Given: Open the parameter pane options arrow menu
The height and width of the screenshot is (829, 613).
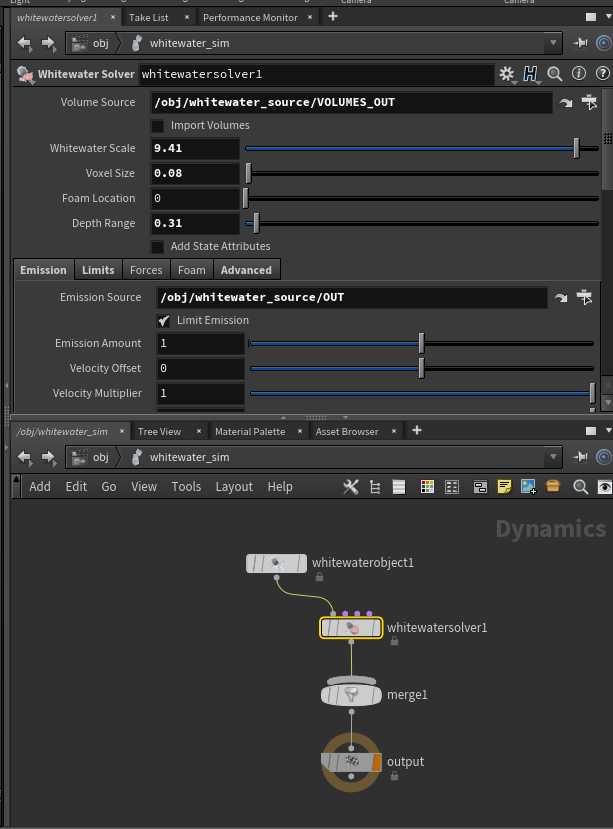Looking at the screenshot, I should click(608, 17).
